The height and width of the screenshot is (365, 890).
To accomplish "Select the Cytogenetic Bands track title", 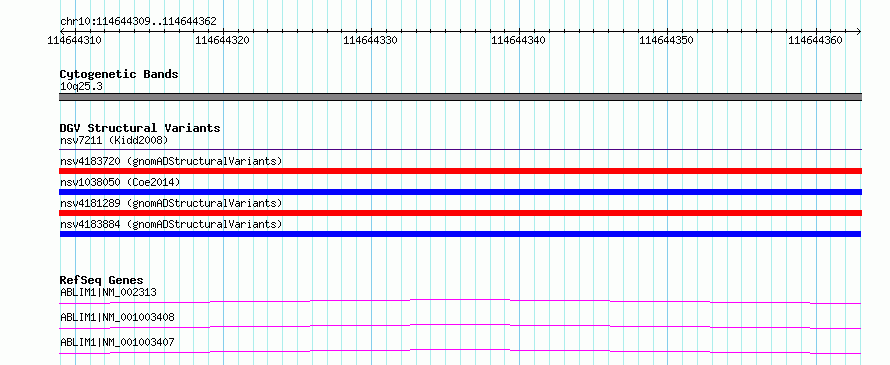I will 119,74.
